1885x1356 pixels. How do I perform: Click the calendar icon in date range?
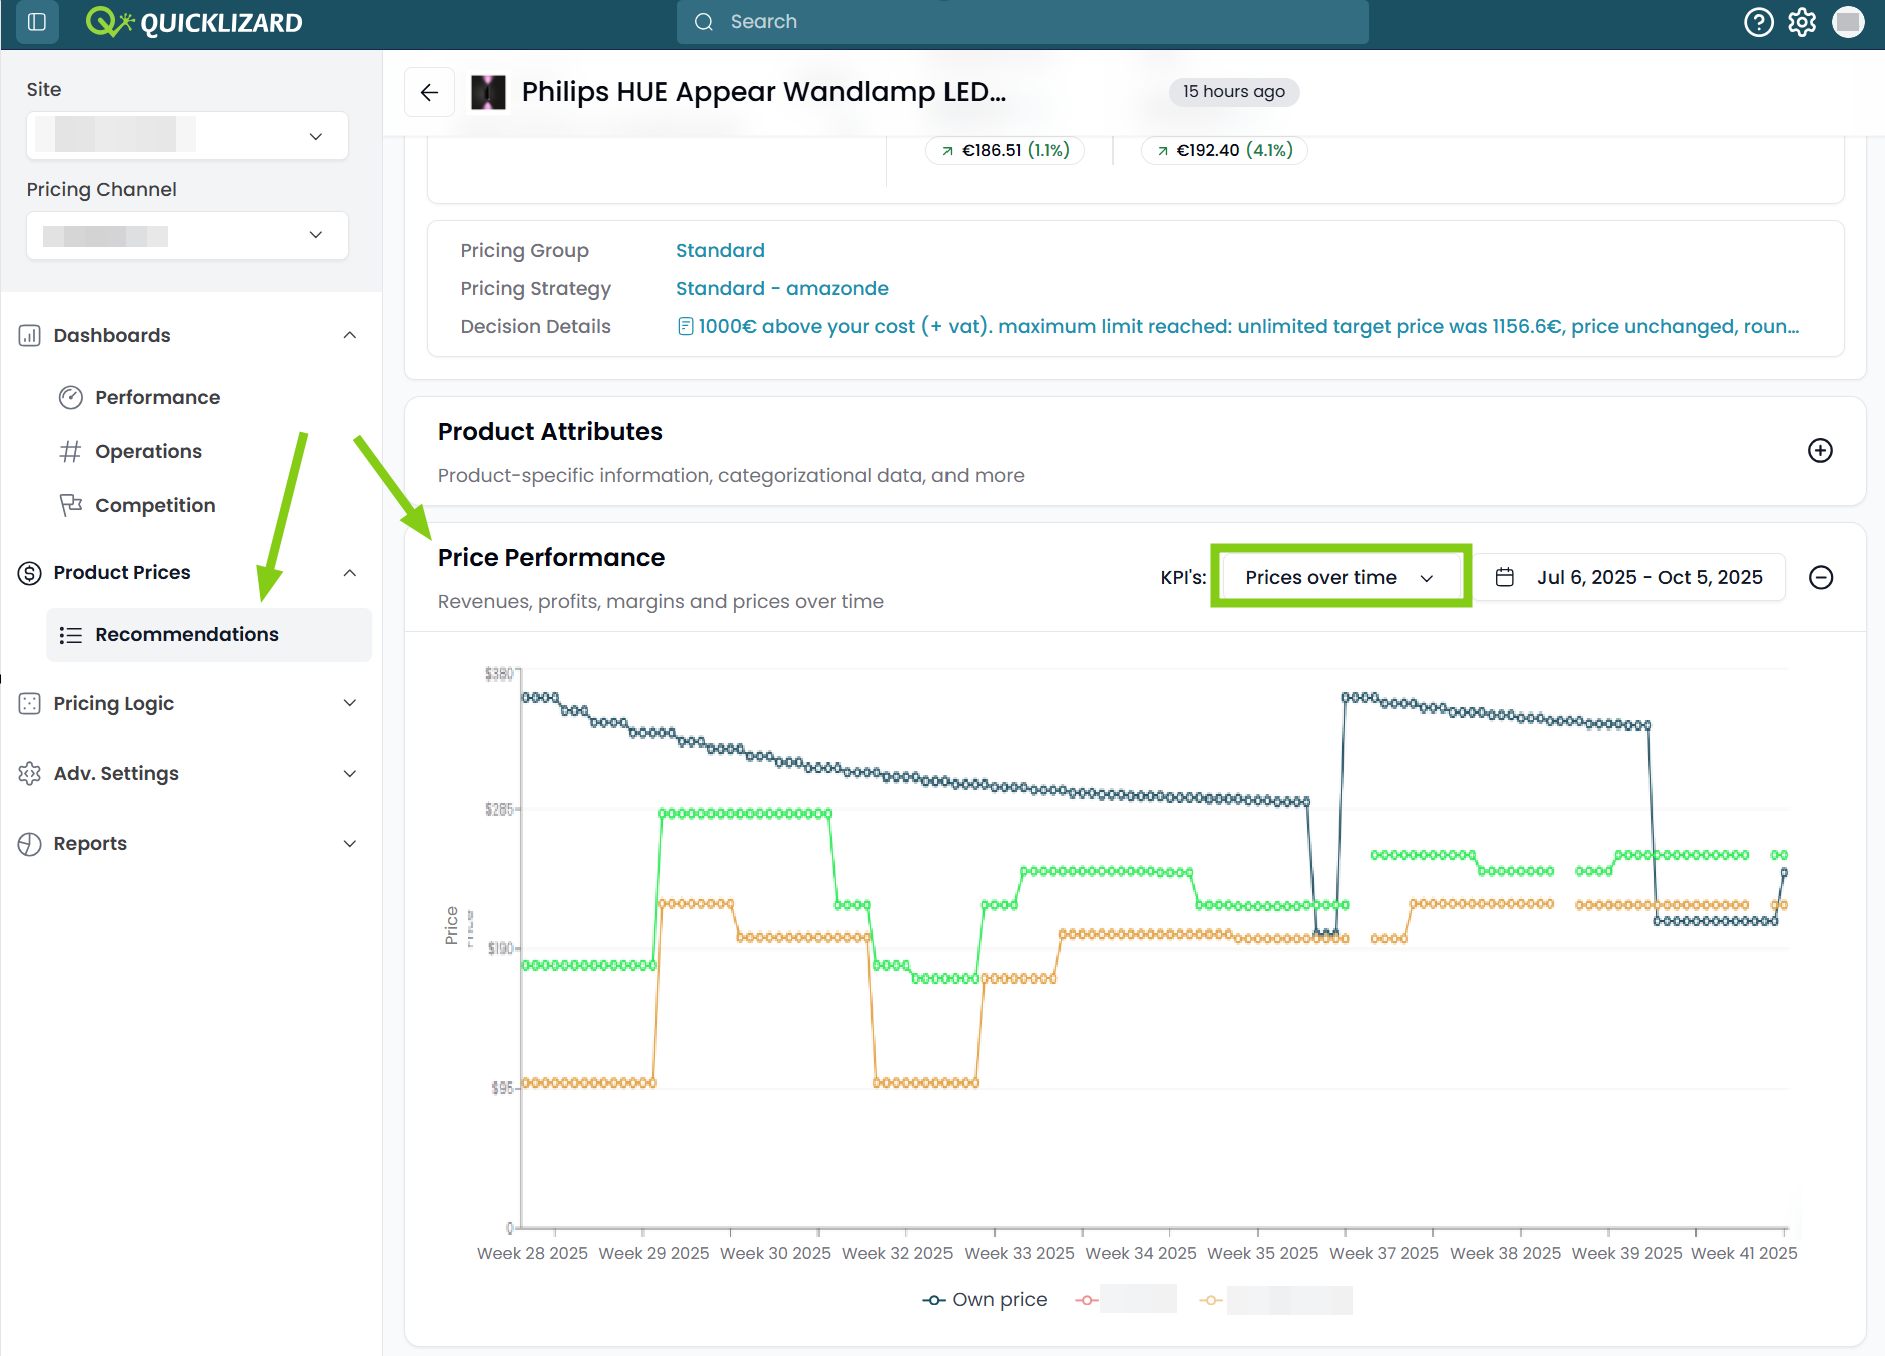pos(1505,578)
